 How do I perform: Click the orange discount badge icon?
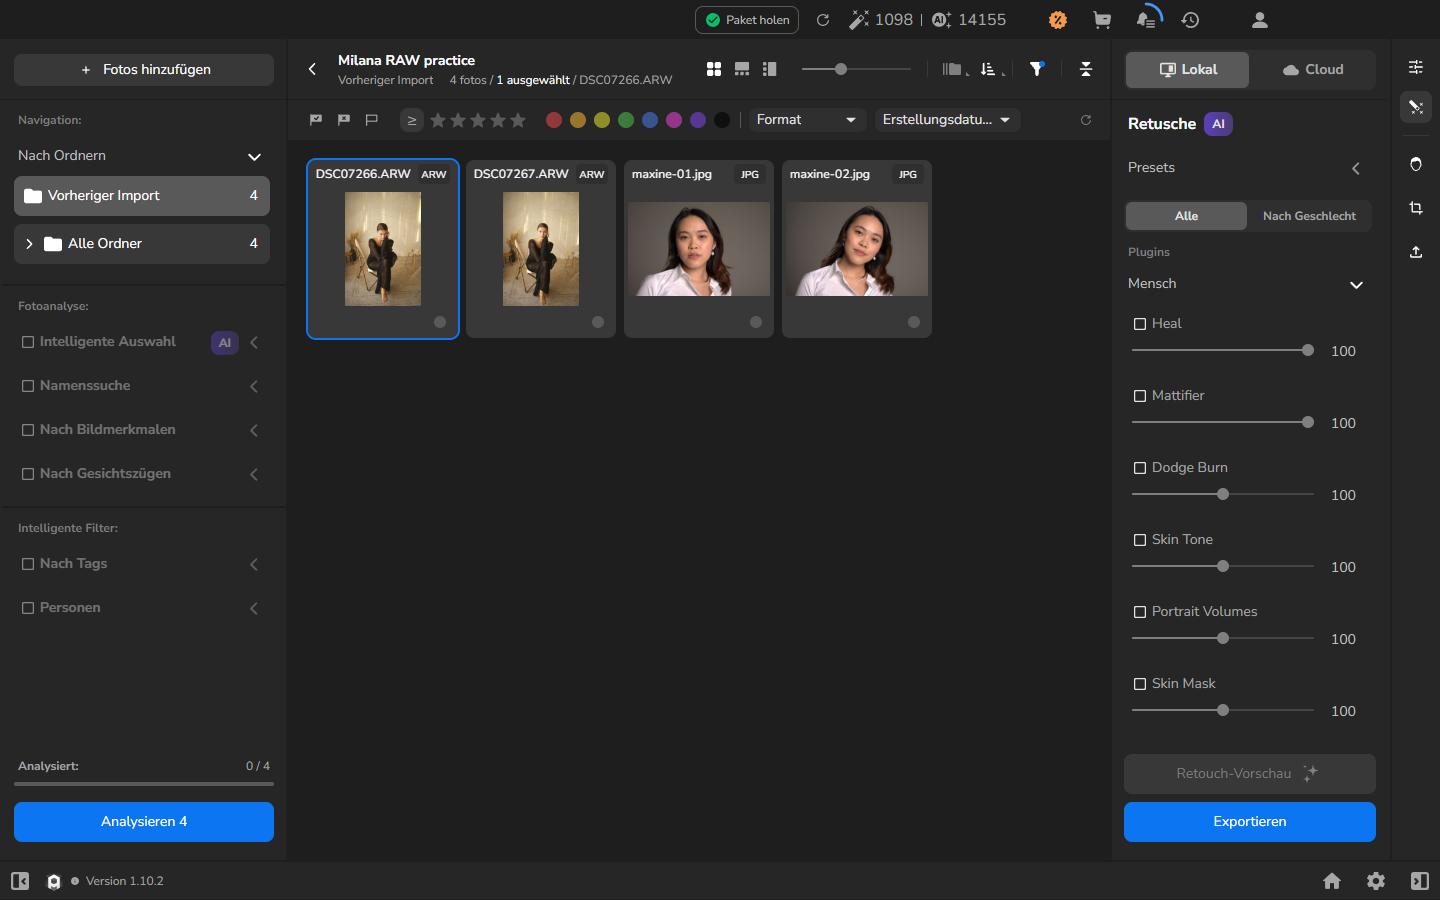click(x=1058, y=20)
